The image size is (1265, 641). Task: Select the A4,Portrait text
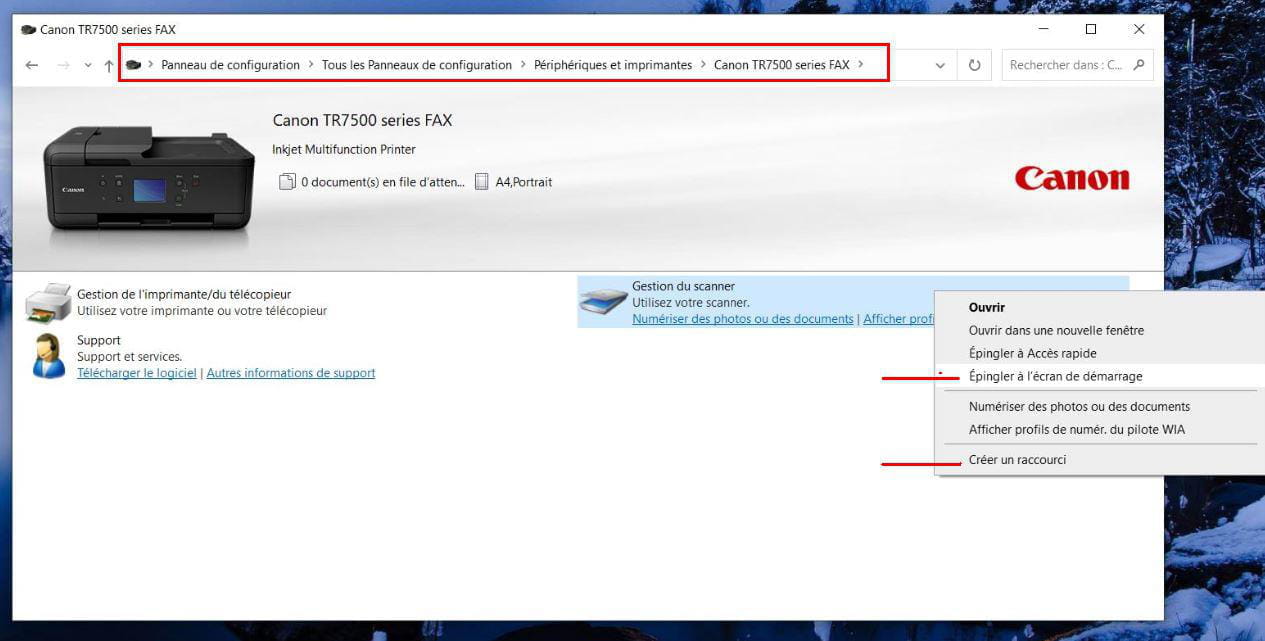point(524,182)
